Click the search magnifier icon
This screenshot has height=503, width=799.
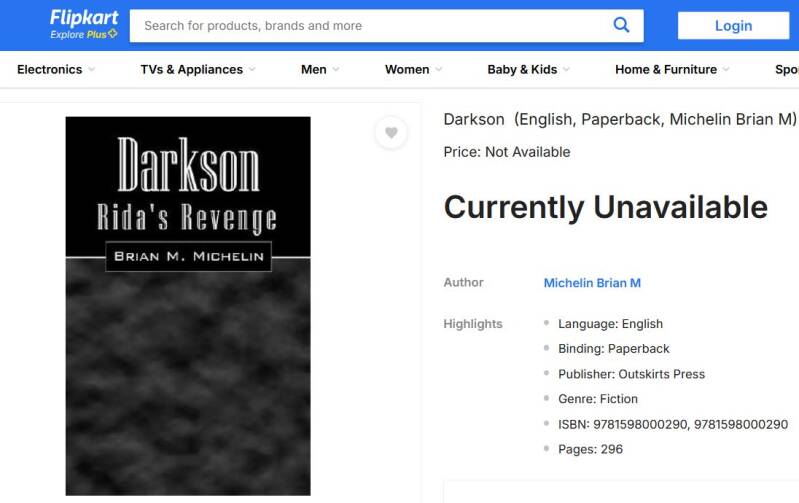(621, 24)
